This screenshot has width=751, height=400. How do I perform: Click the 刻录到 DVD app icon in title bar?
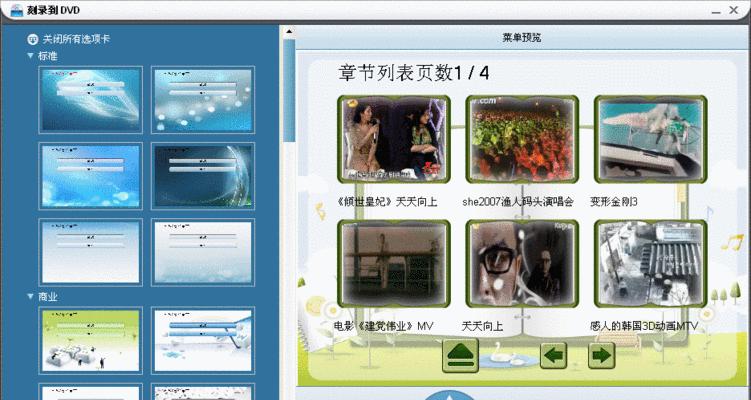pos(17,10)
